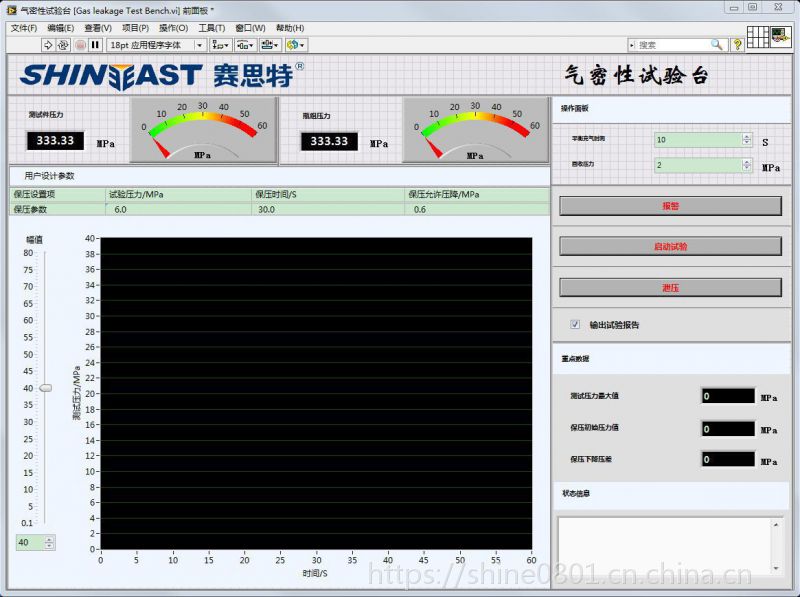
Task: Open the 帮助(H) menu
Action: [290, 28]
